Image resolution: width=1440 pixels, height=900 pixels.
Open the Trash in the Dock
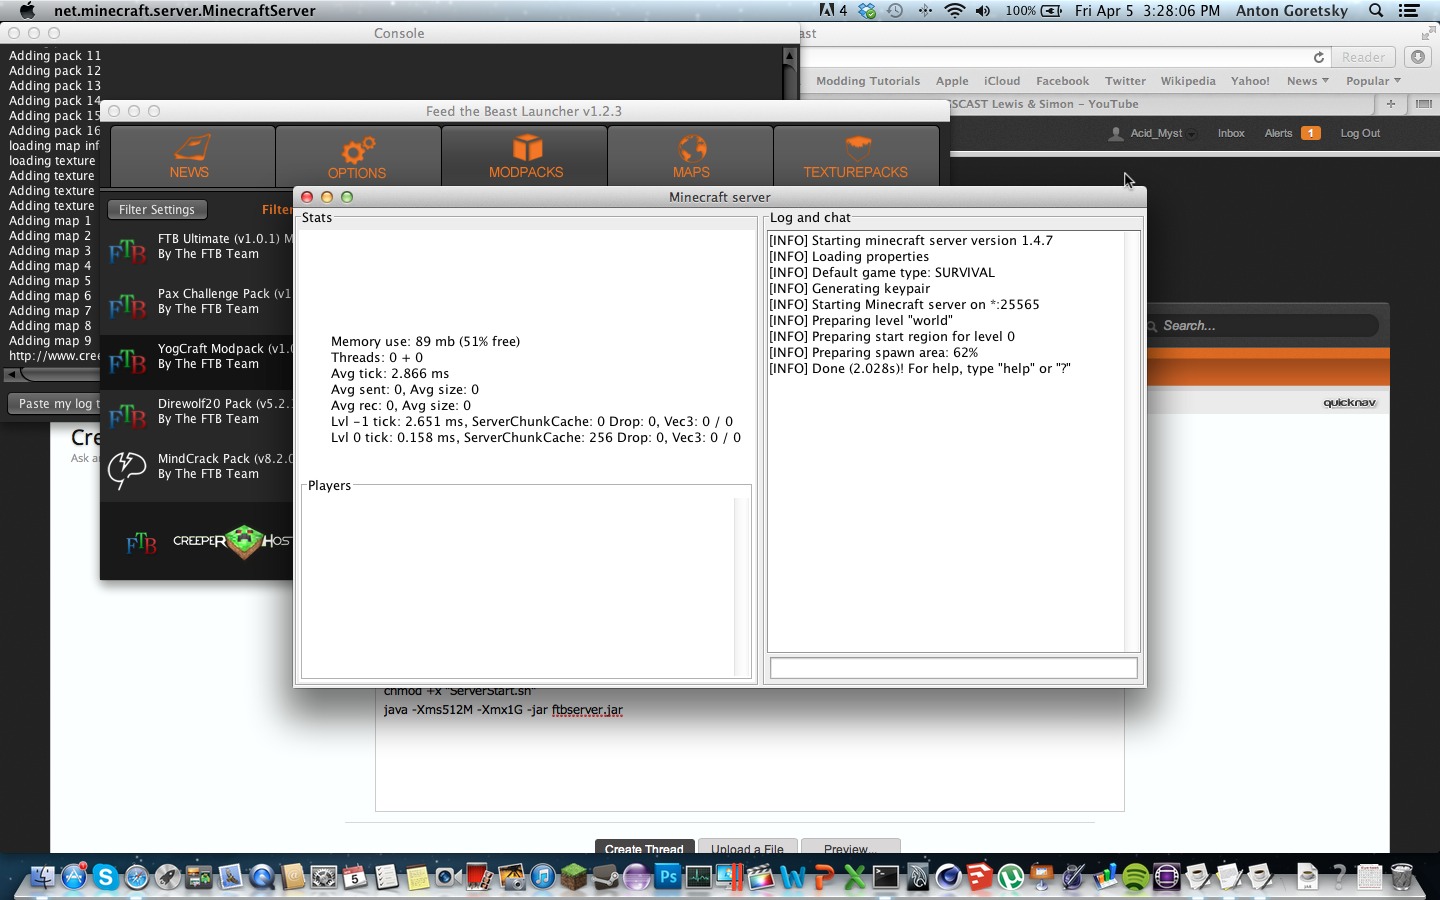(x=1401, y=877)
